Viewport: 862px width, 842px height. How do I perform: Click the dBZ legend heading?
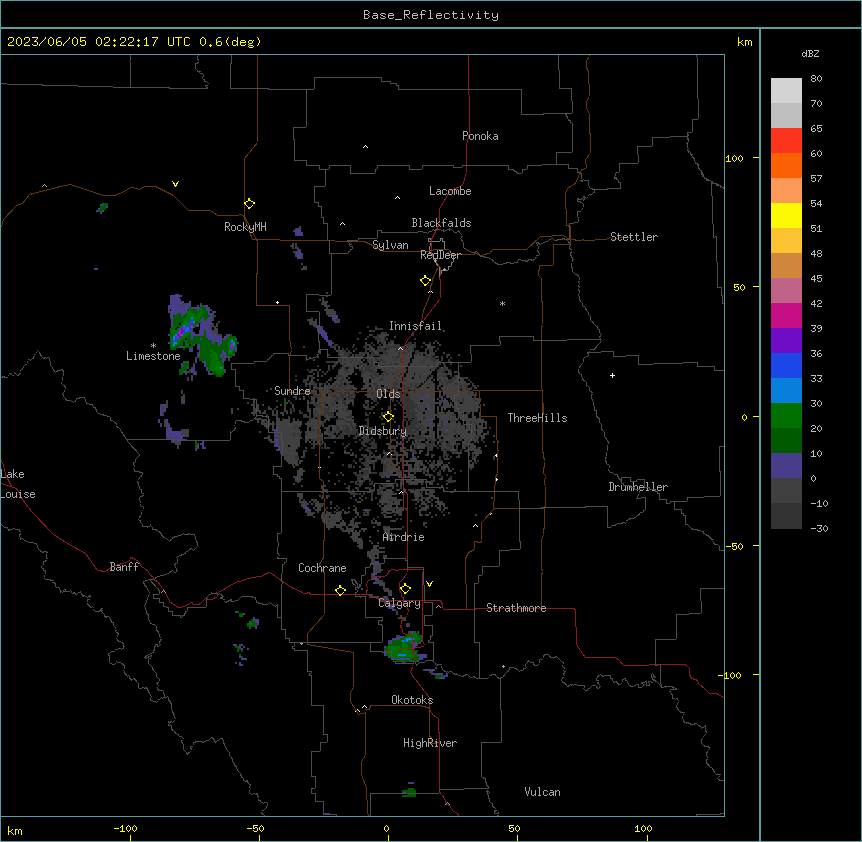(x=810, y=53)
